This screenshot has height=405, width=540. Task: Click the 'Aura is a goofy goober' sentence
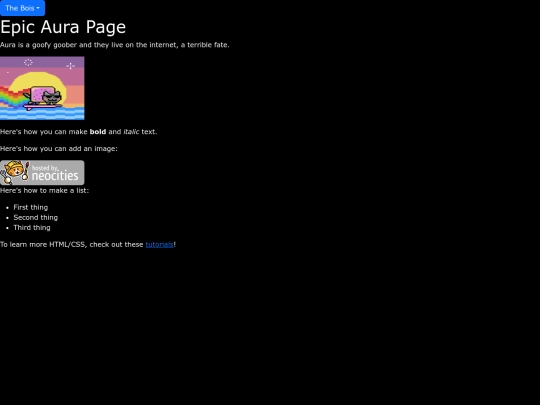(115, 45)
